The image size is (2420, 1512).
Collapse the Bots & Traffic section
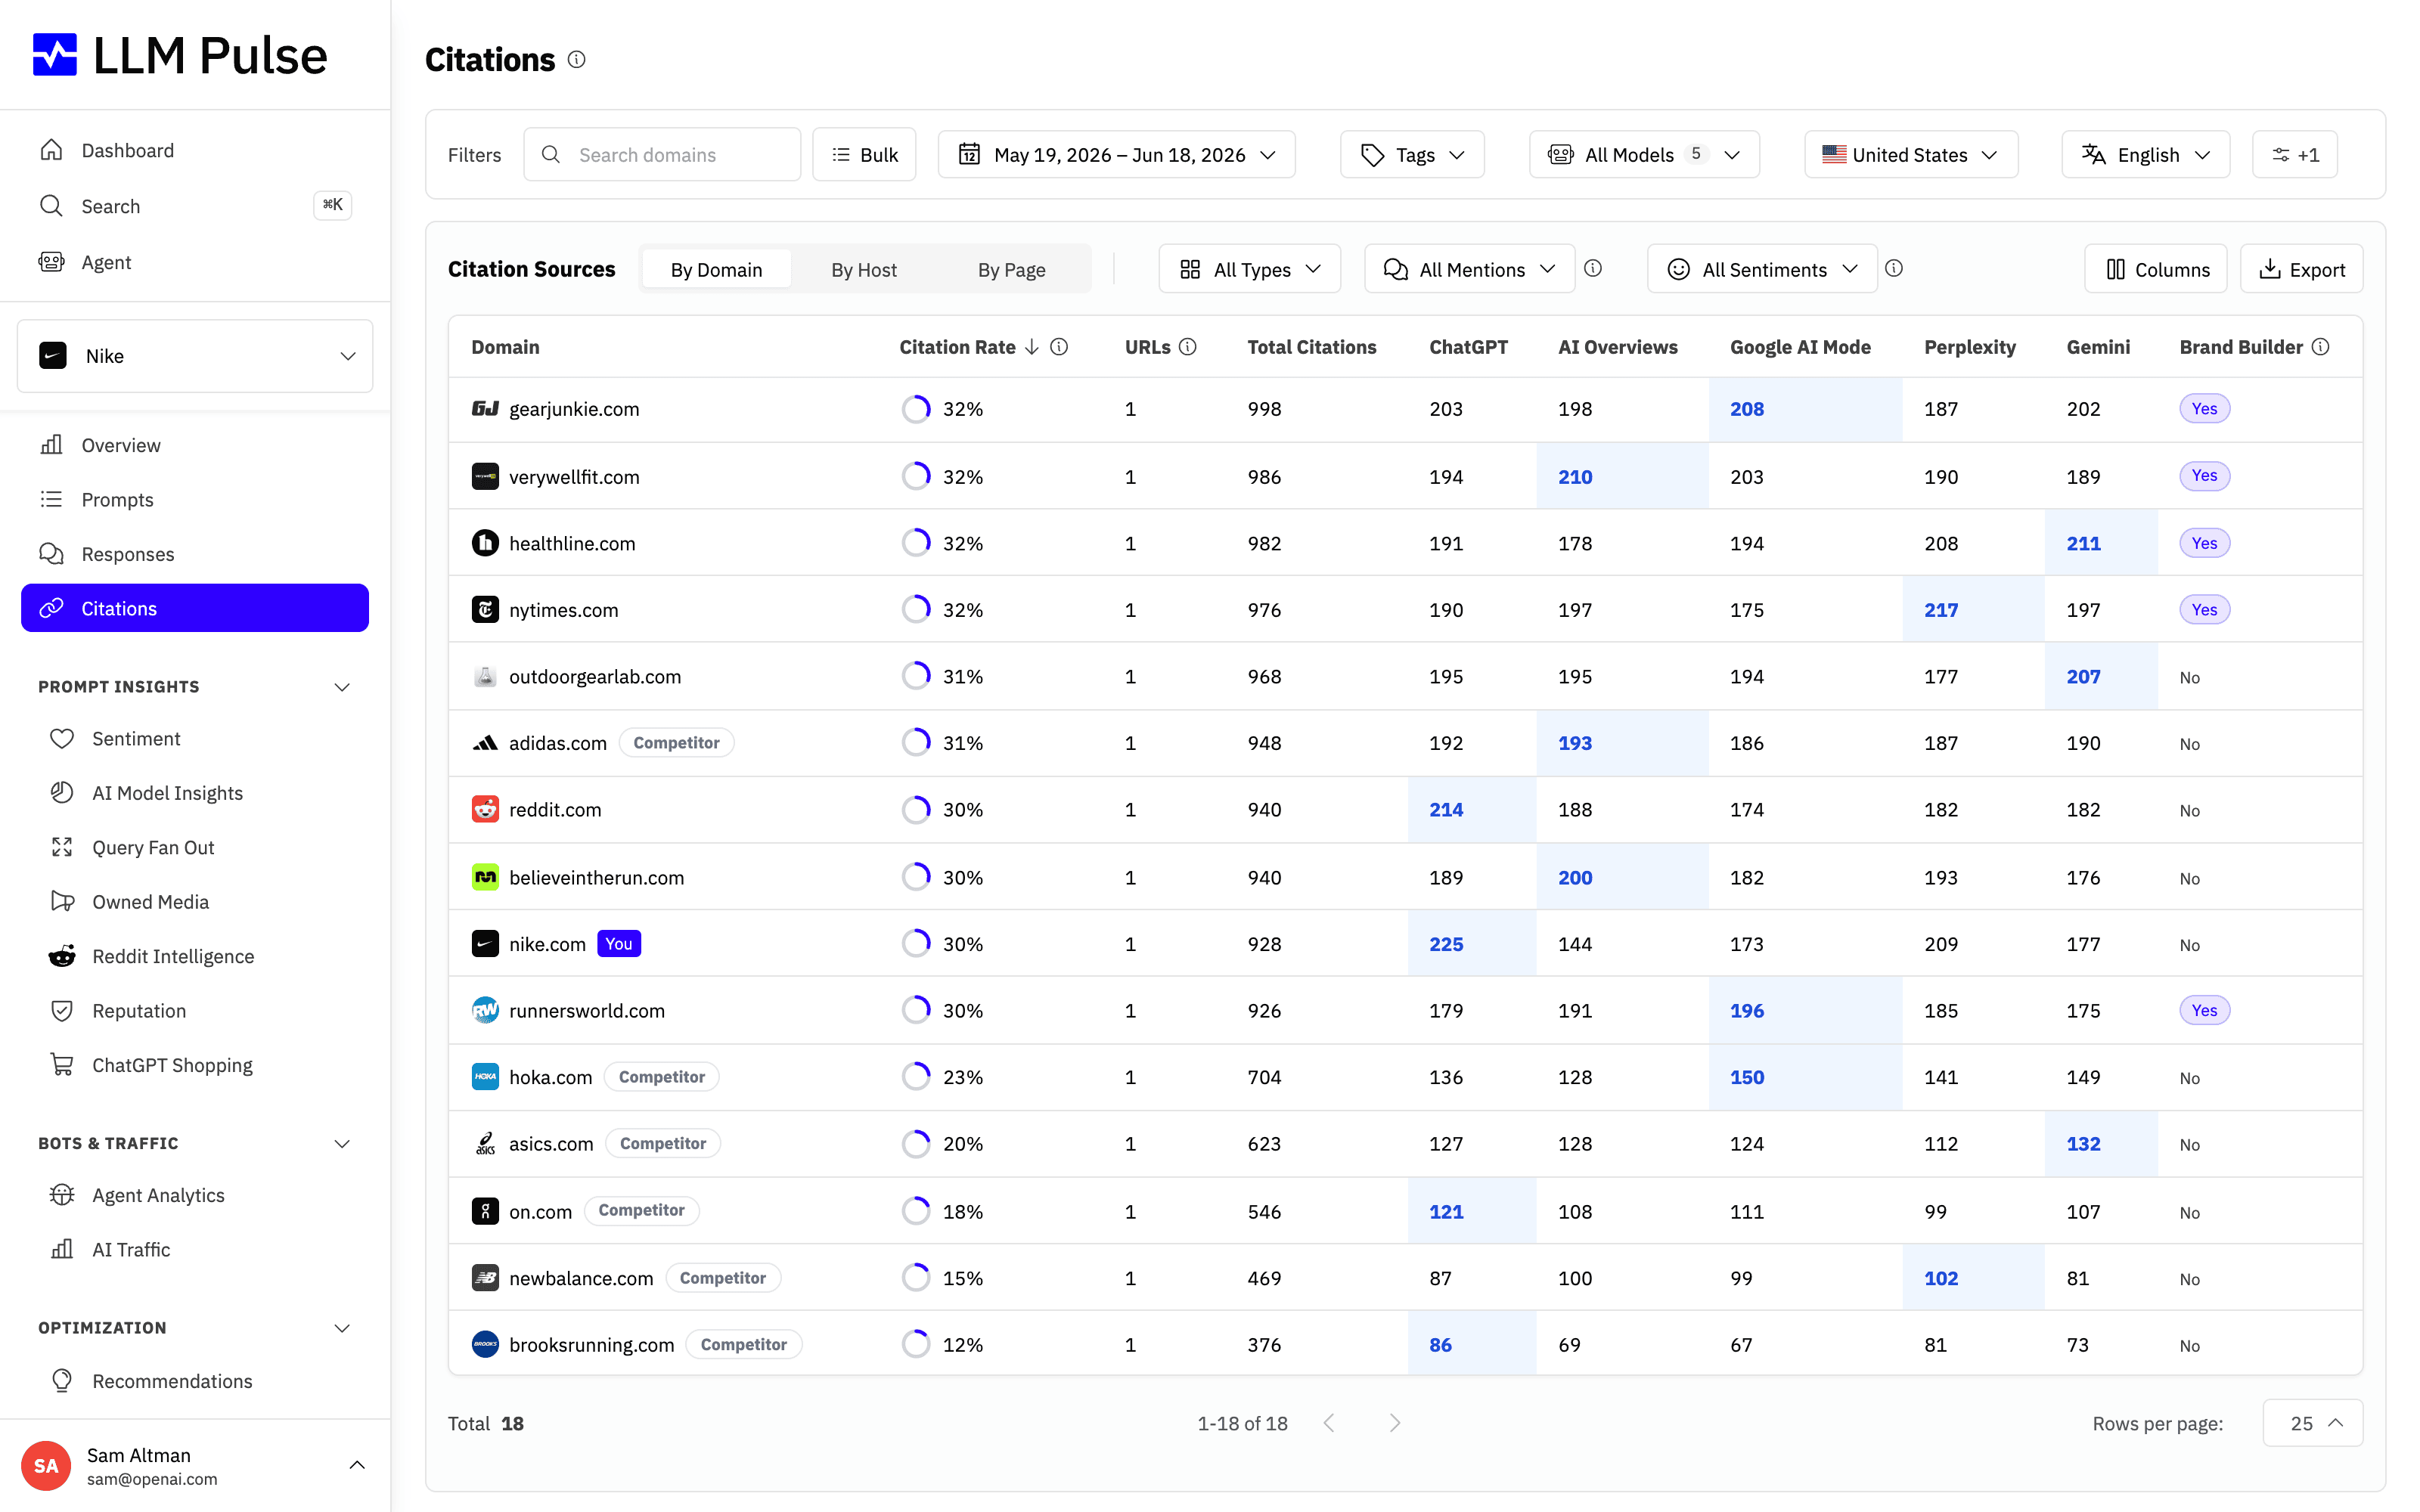[x=342, y=1144]
